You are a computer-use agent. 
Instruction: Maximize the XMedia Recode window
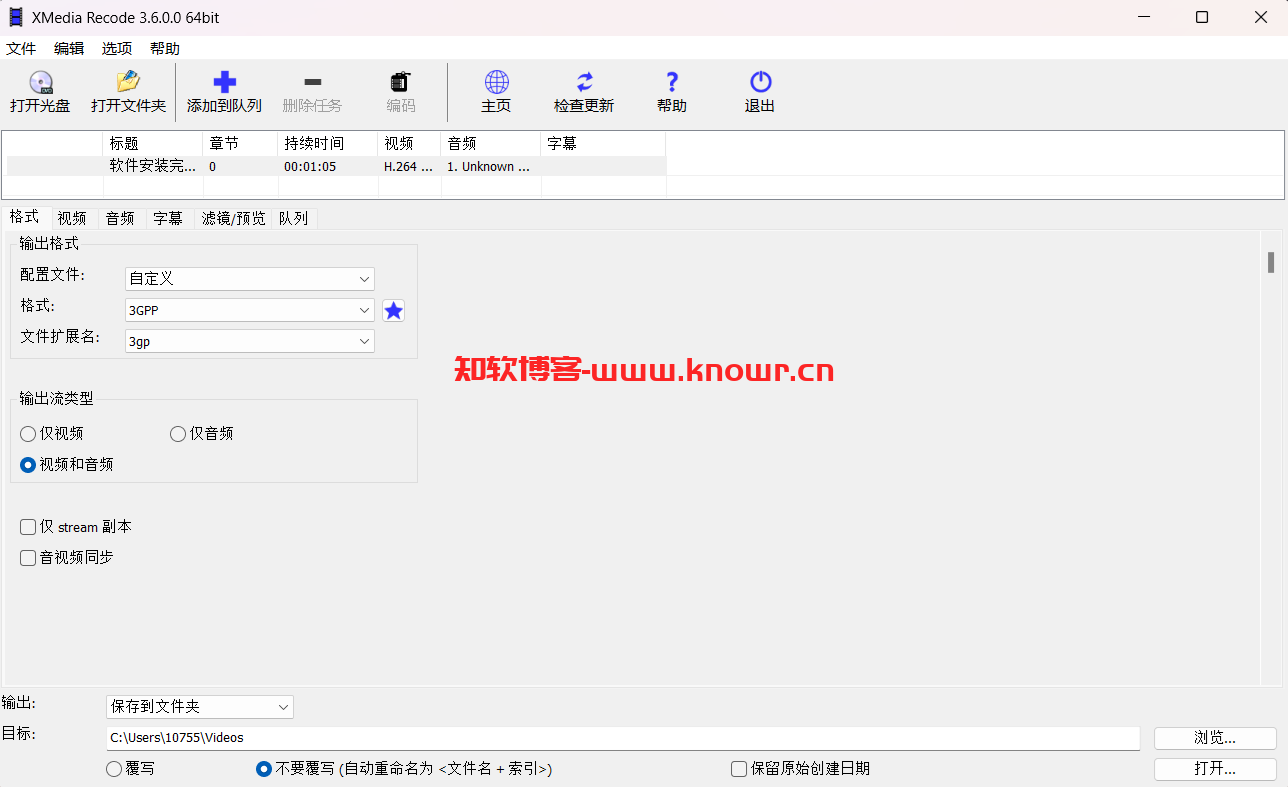coord(1202,17)
